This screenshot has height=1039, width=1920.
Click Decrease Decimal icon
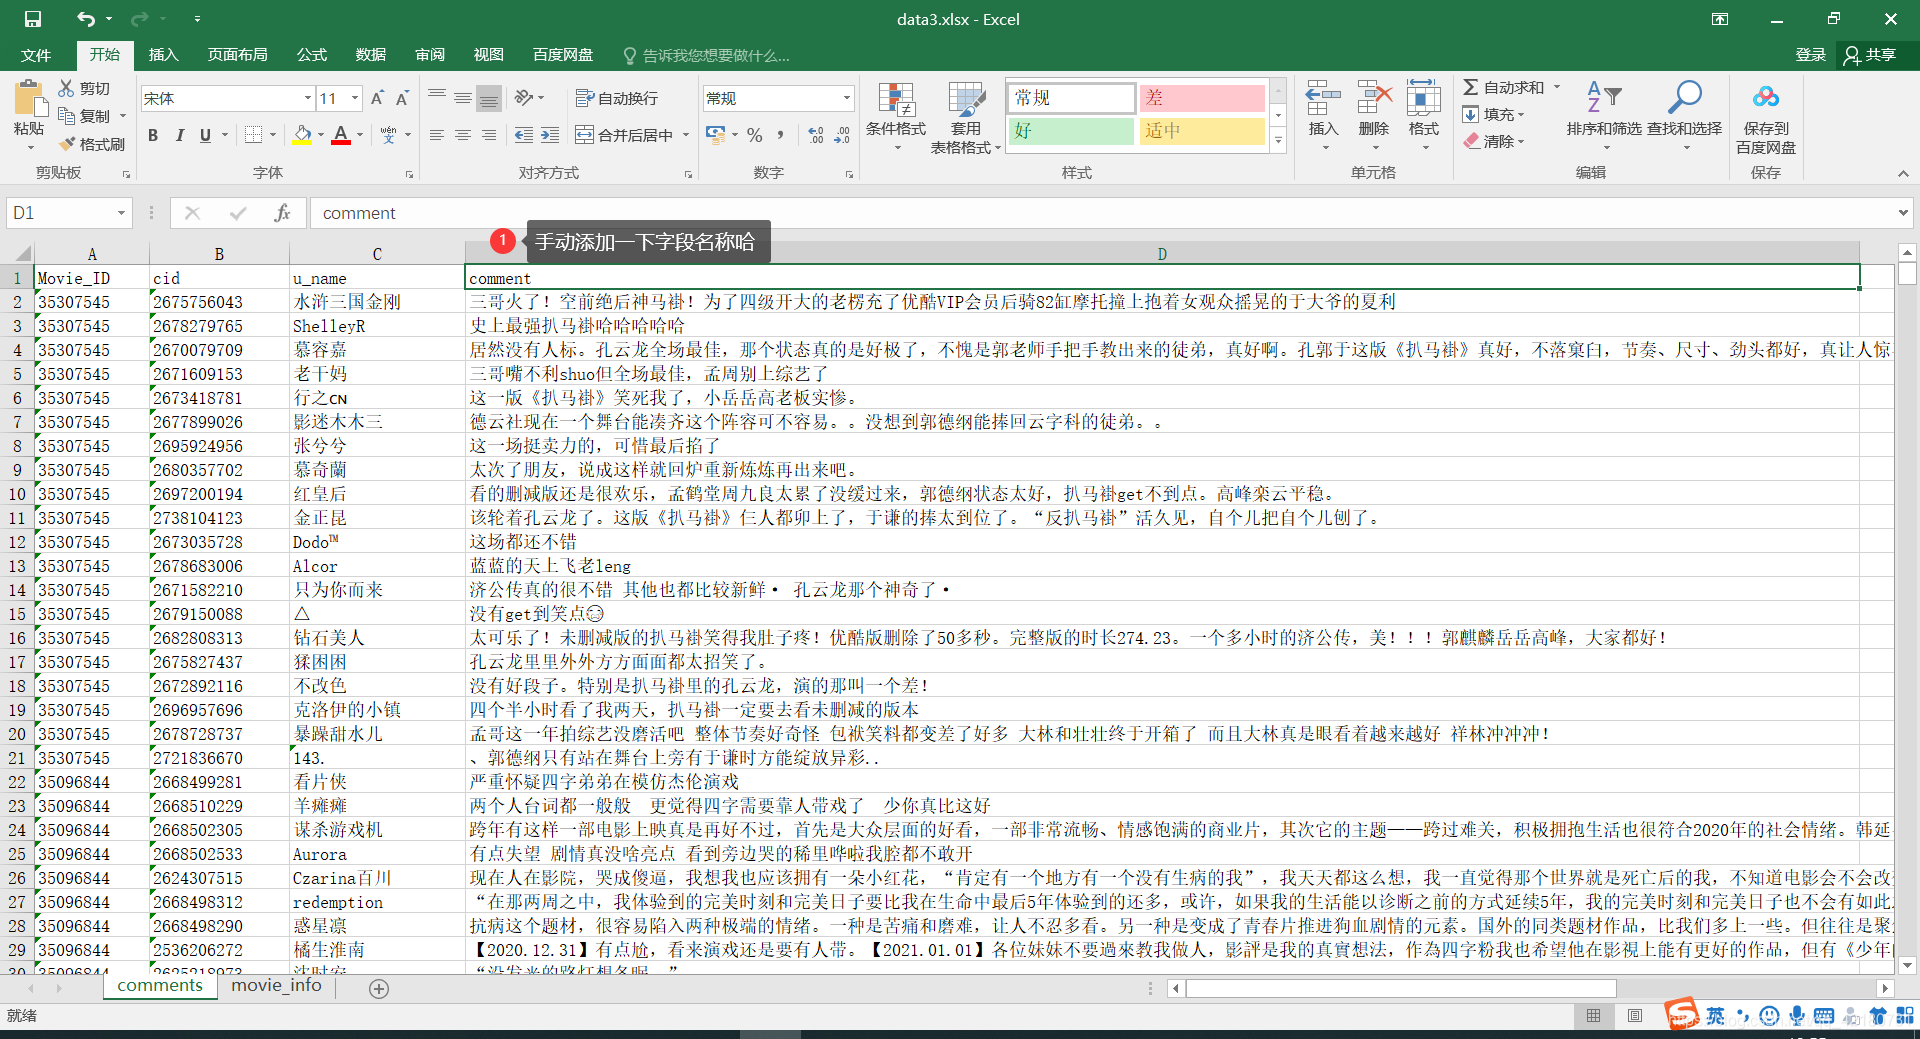coord(842,135)
